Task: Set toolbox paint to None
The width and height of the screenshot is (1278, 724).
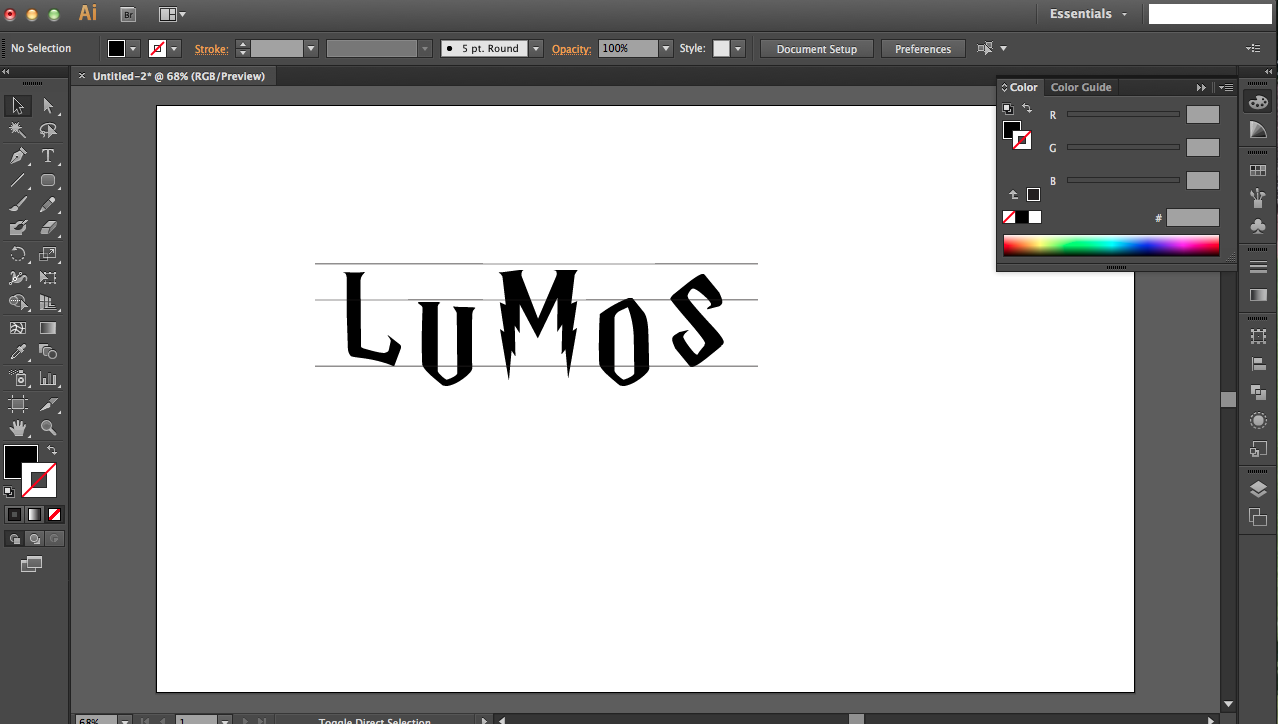Action: (54, 514)
